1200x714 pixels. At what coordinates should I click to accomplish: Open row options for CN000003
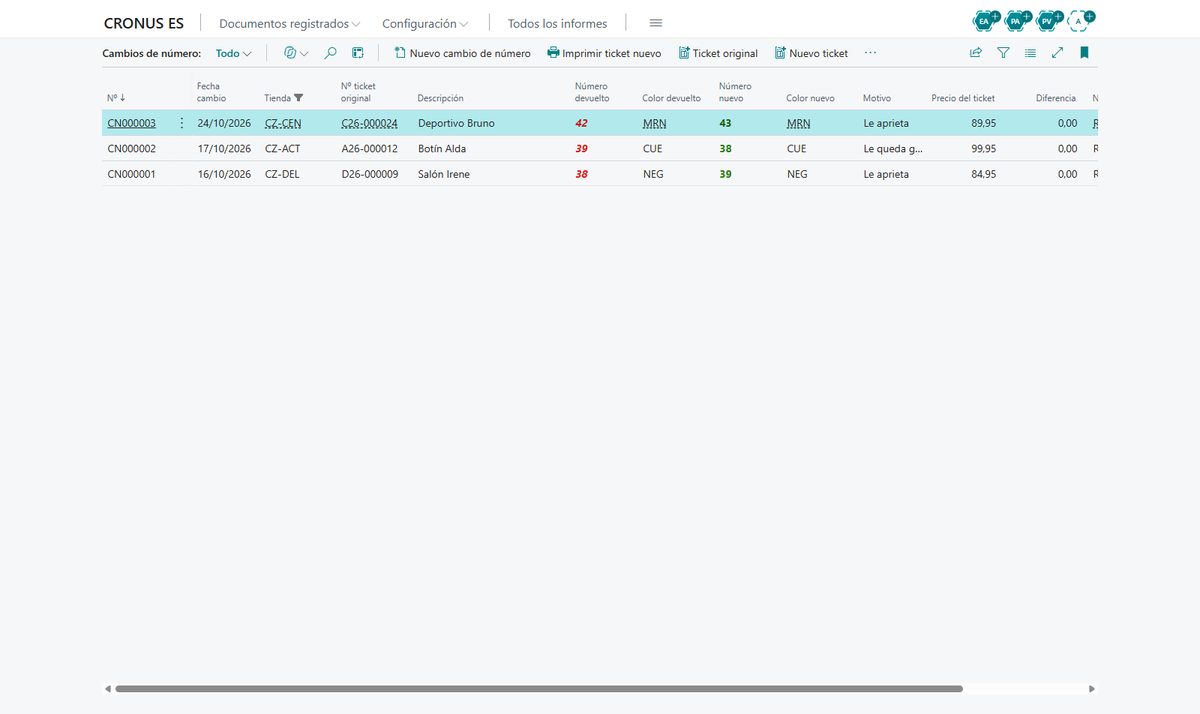(x=181, y=123)
